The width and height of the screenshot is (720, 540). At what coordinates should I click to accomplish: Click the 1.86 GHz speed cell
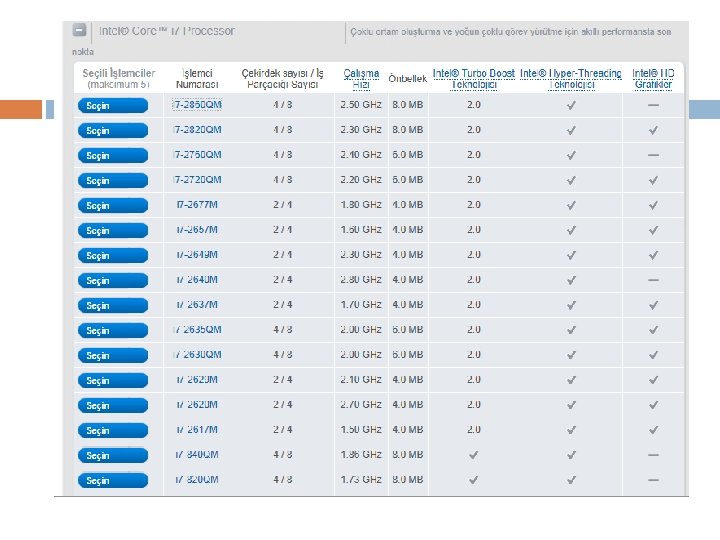click(361, 454)
